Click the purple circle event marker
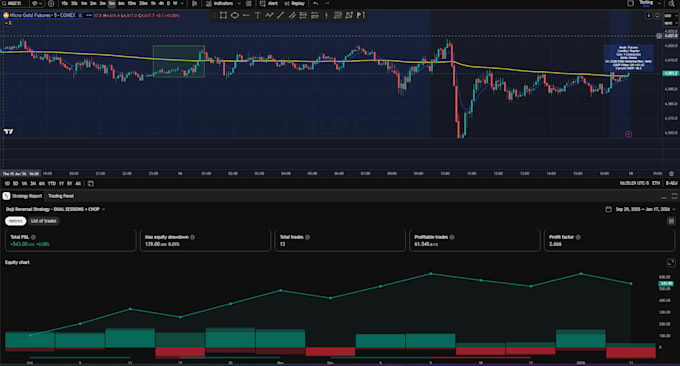This screenshot has height=366, width=680. [x=628, y=134]
